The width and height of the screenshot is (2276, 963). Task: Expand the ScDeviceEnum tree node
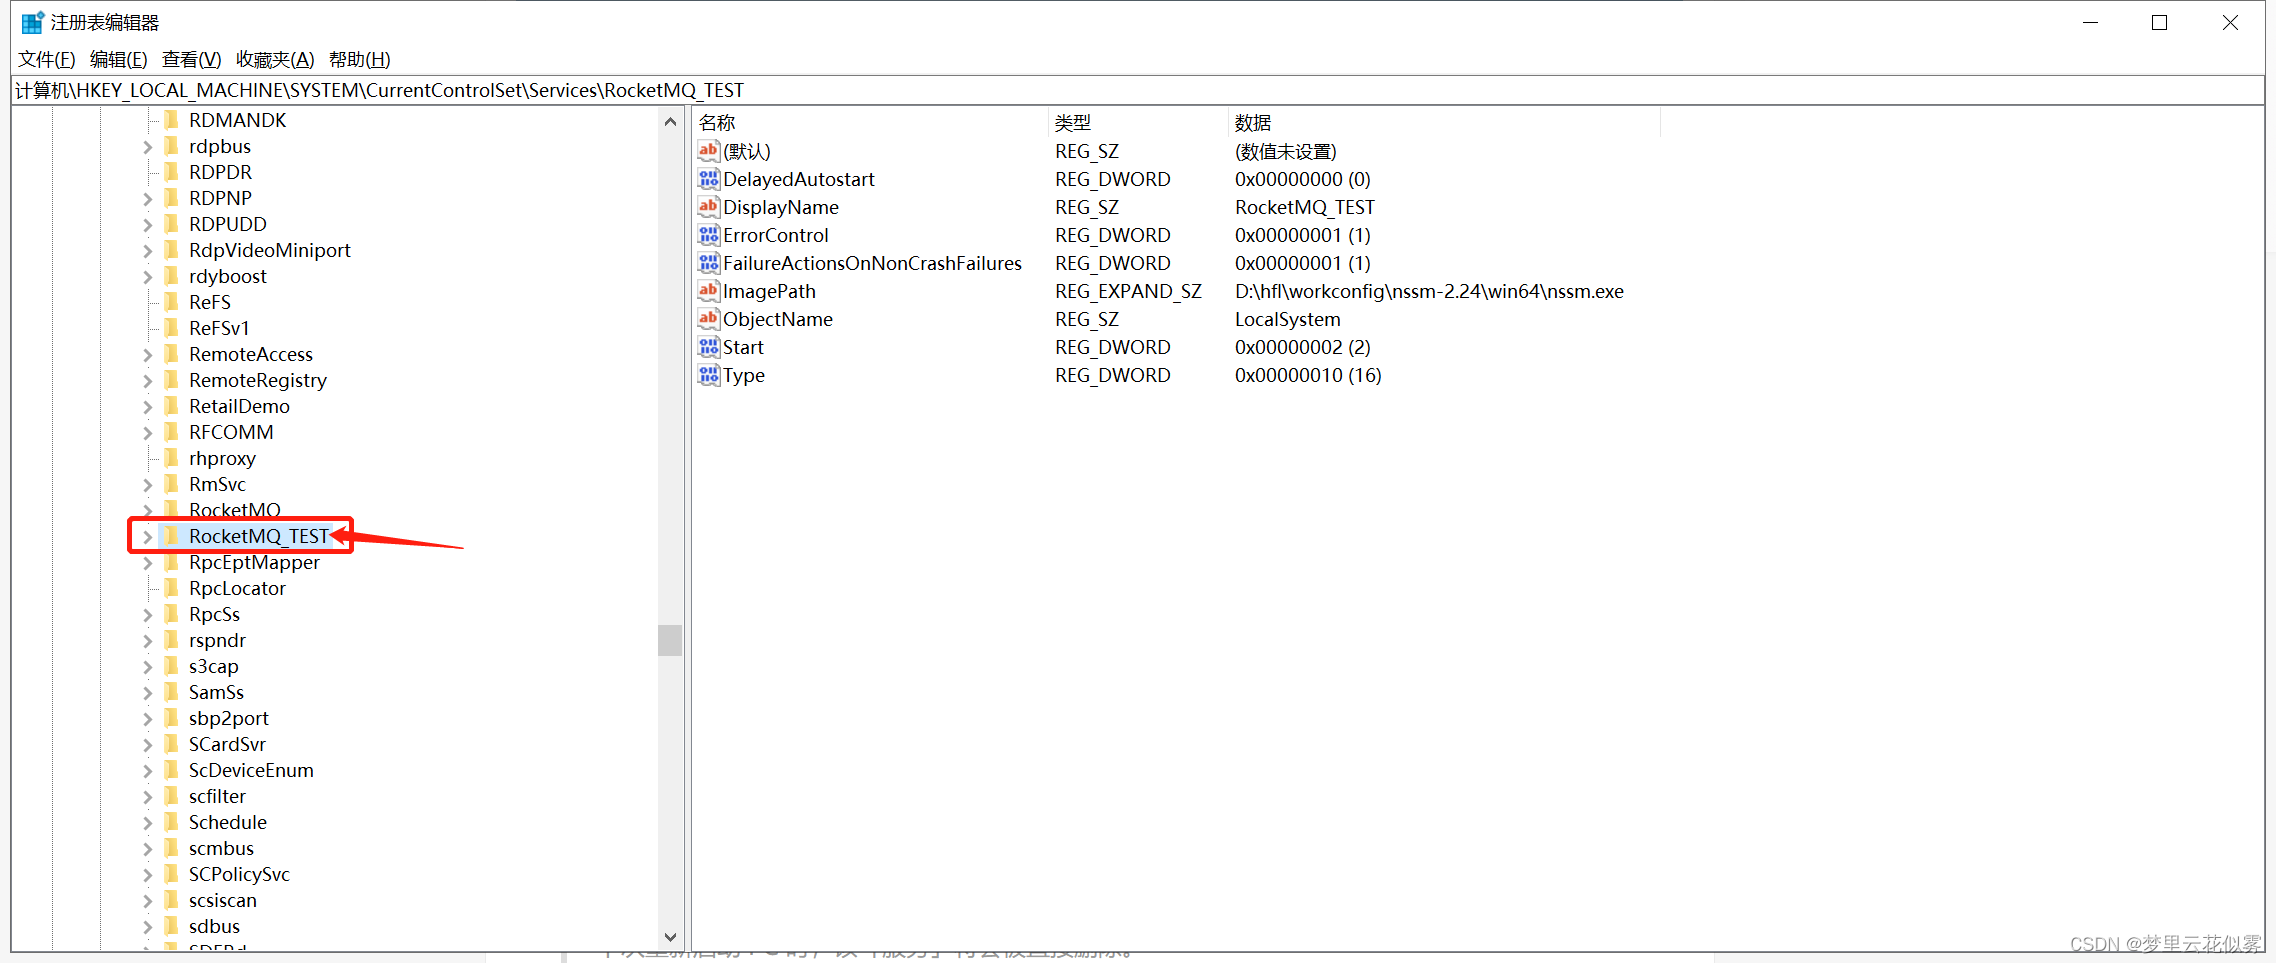pos(148,771)
